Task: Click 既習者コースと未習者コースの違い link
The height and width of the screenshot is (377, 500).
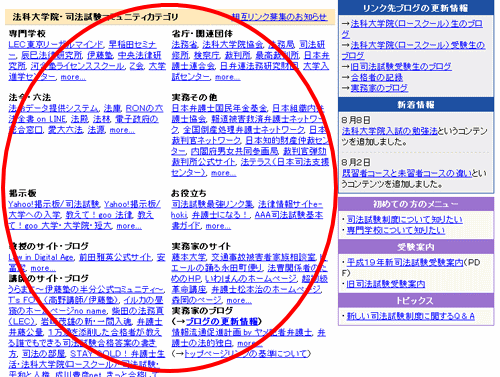Action: tap(407, 173)
